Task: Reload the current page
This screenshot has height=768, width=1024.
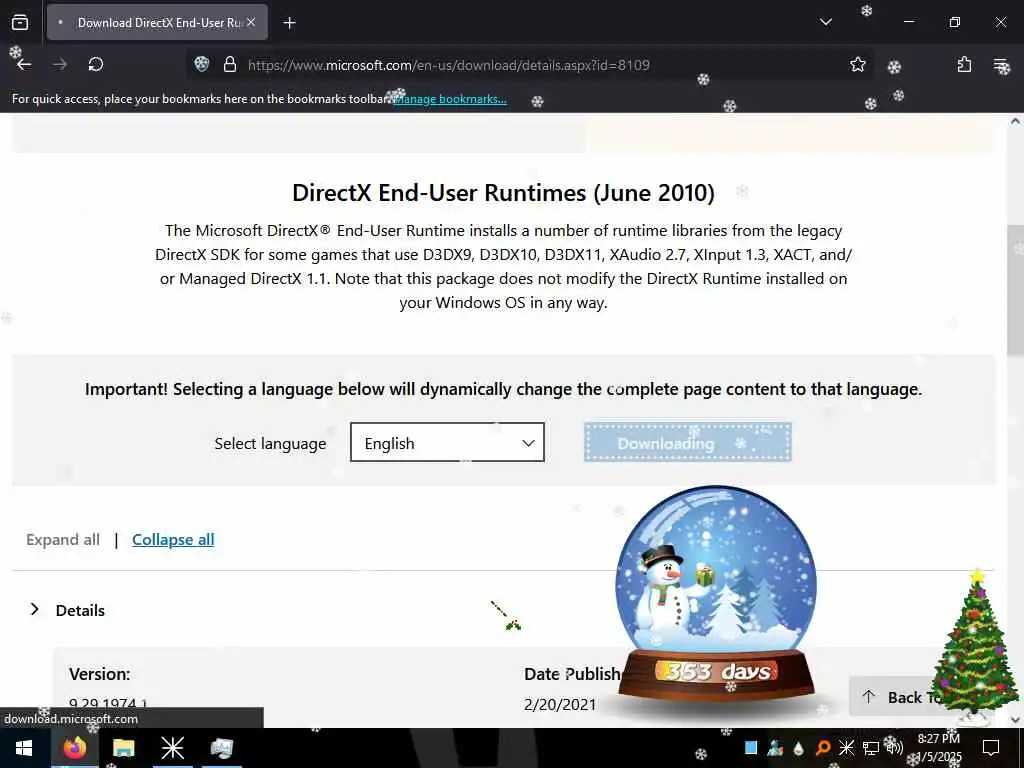Action: click(96, 64)
